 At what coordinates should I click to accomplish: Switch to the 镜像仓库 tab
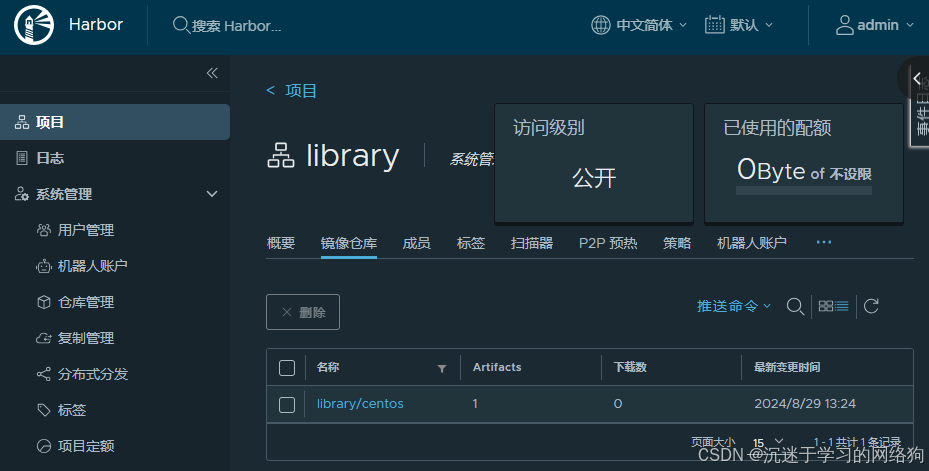(349, 243)
